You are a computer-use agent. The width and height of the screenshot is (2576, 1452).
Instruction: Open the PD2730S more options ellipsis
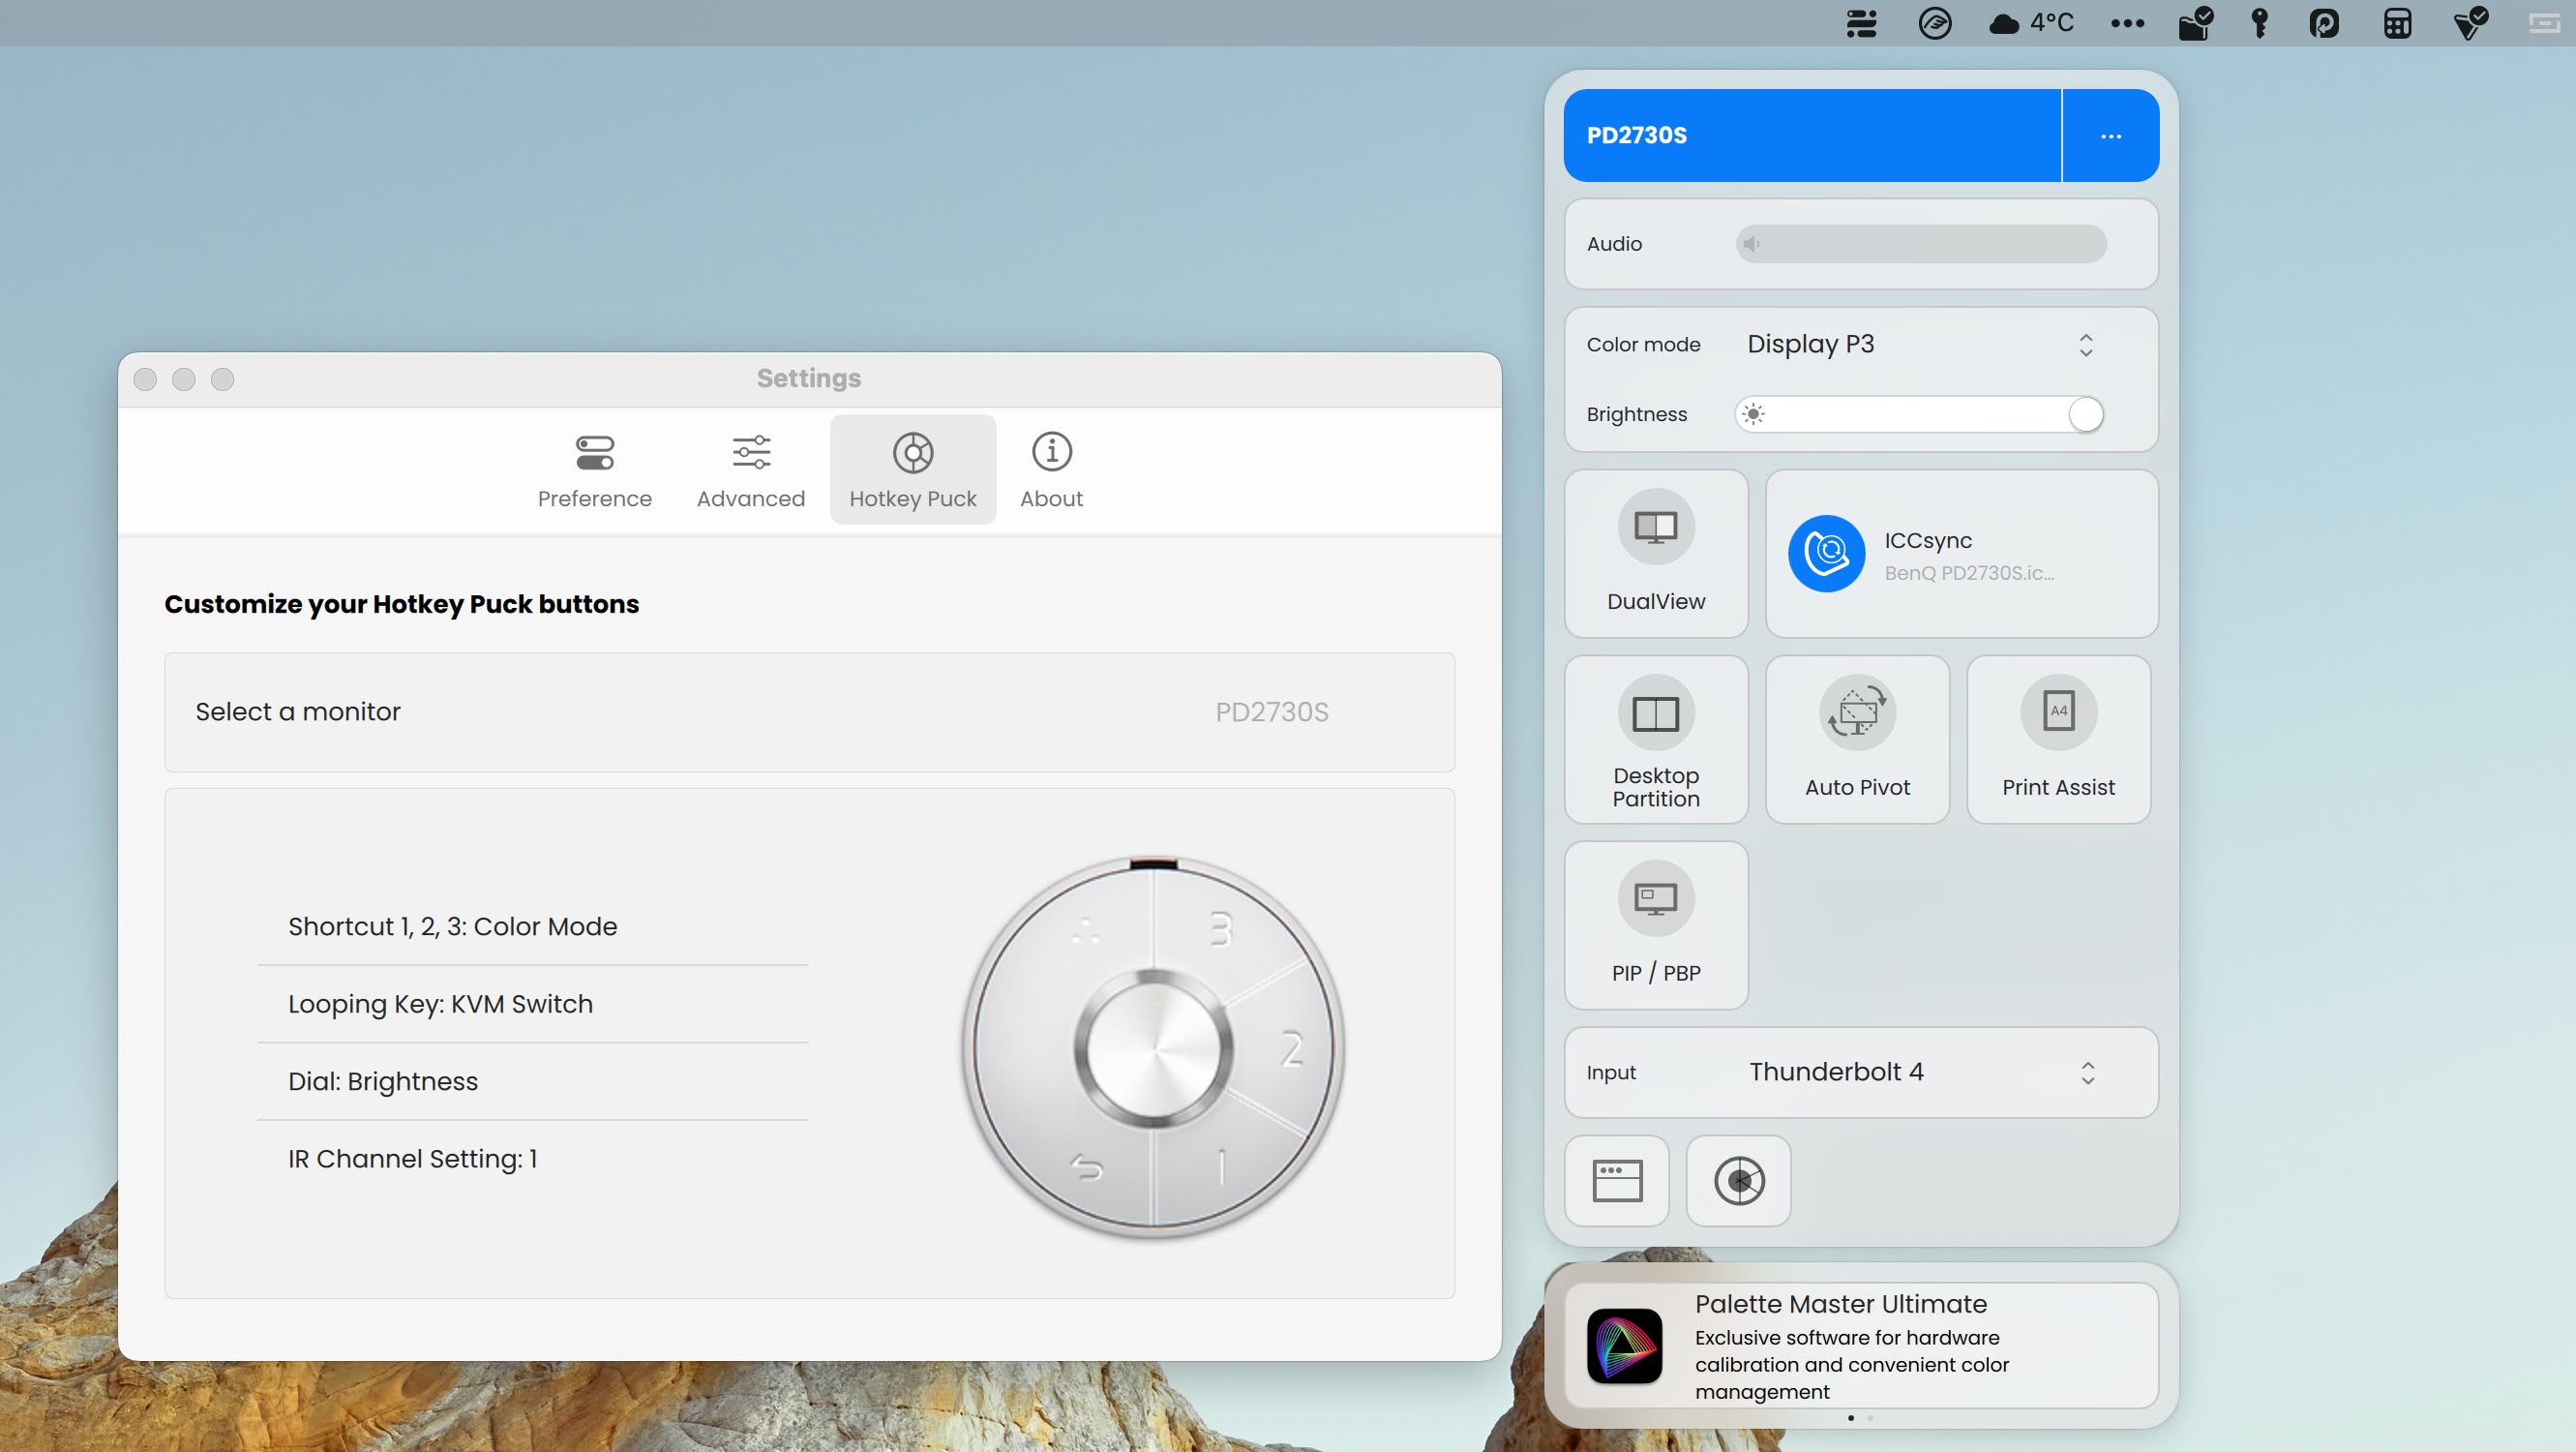(2110, 135)
